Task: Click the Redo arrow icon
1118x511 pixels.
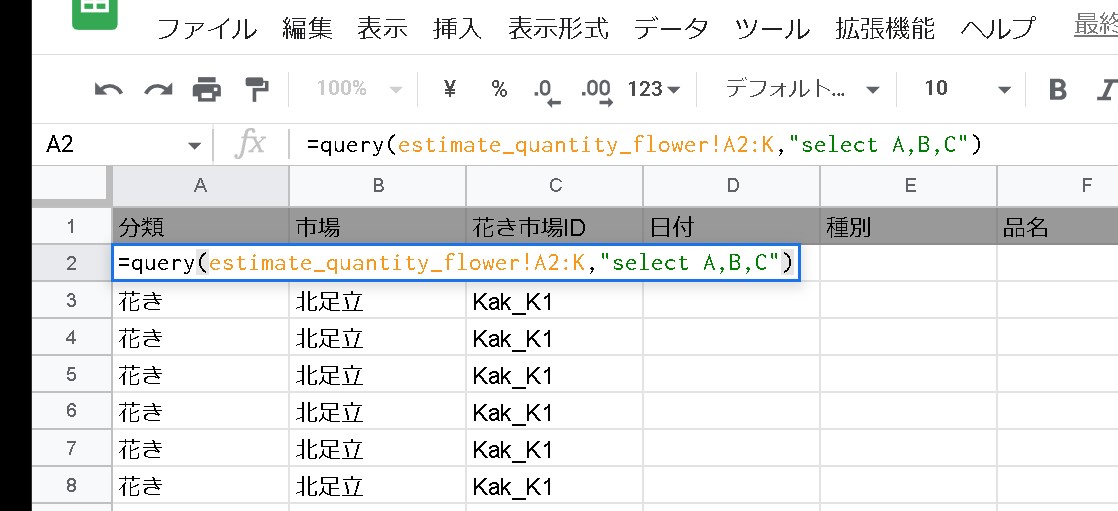Action: click(158, 90)
